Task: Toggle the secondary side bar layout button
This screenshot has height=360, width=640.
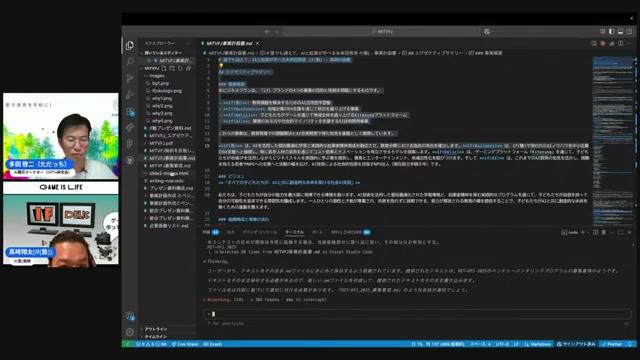Action: [629, 31]
